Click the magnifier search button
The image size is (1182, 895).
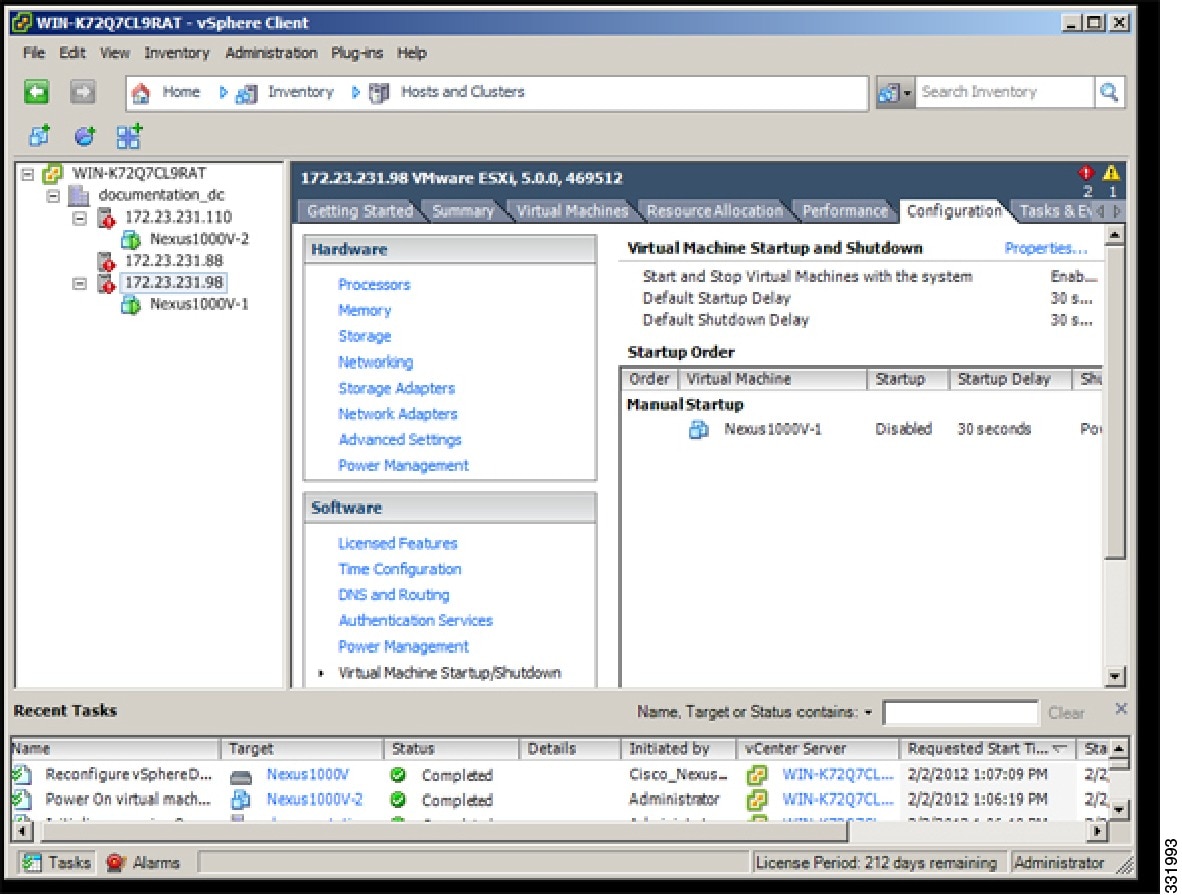click(x=1109, y=92)
